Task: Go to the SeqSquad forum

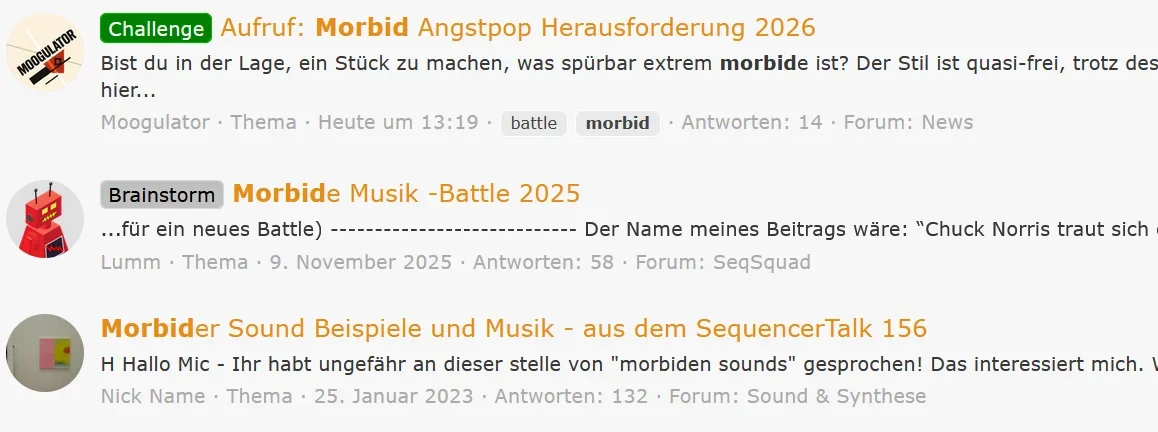Action: tap(761, 263)
